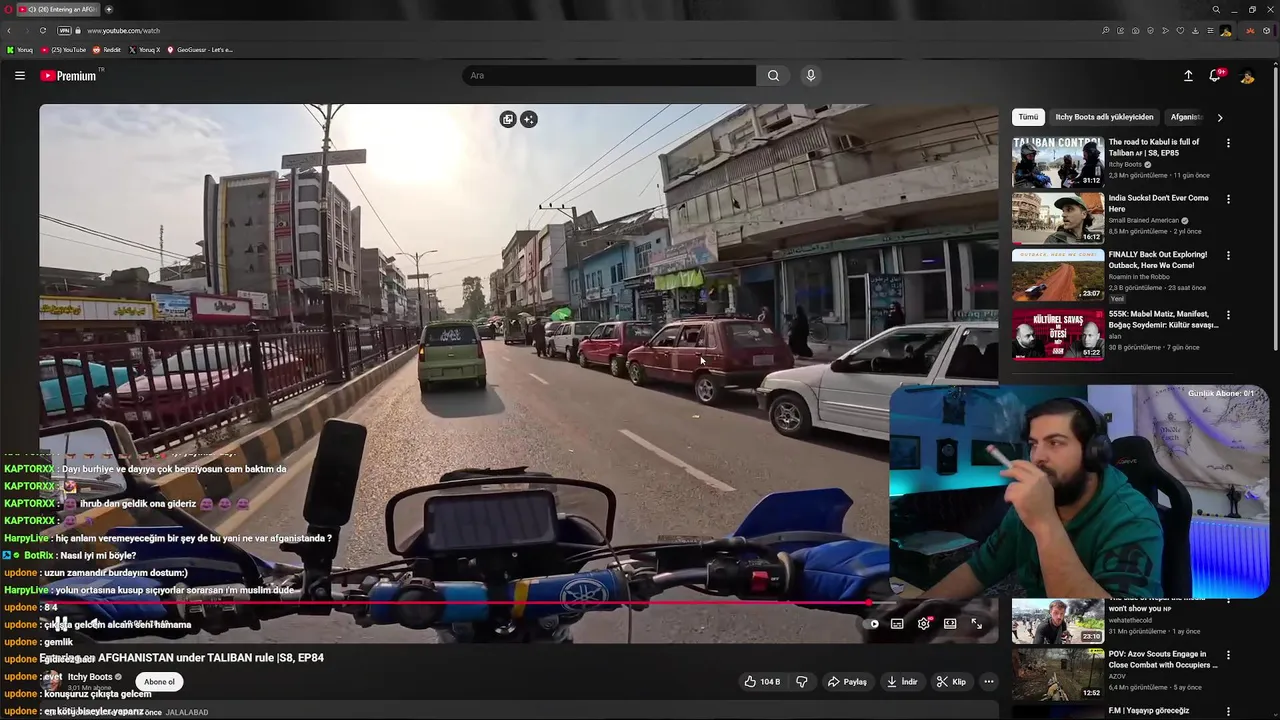Viewport: 1280px width, 720px height.
Task: Open the Reddit bookmark
Action: 107,49
